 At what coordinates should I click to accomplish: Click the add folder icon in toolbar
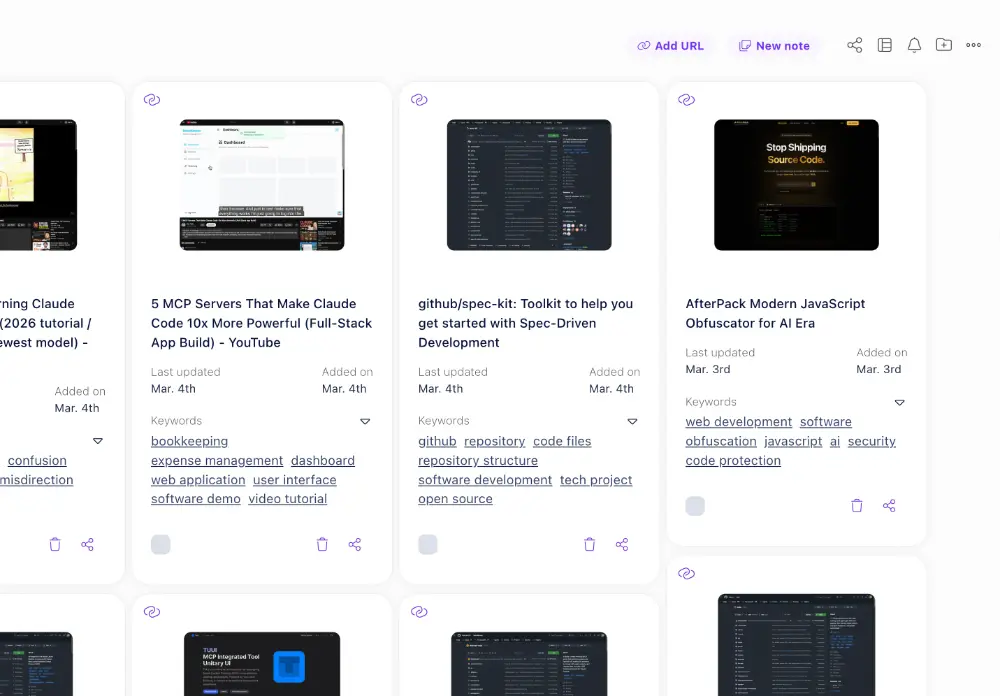pyautogui.click(x=944, y=45)
